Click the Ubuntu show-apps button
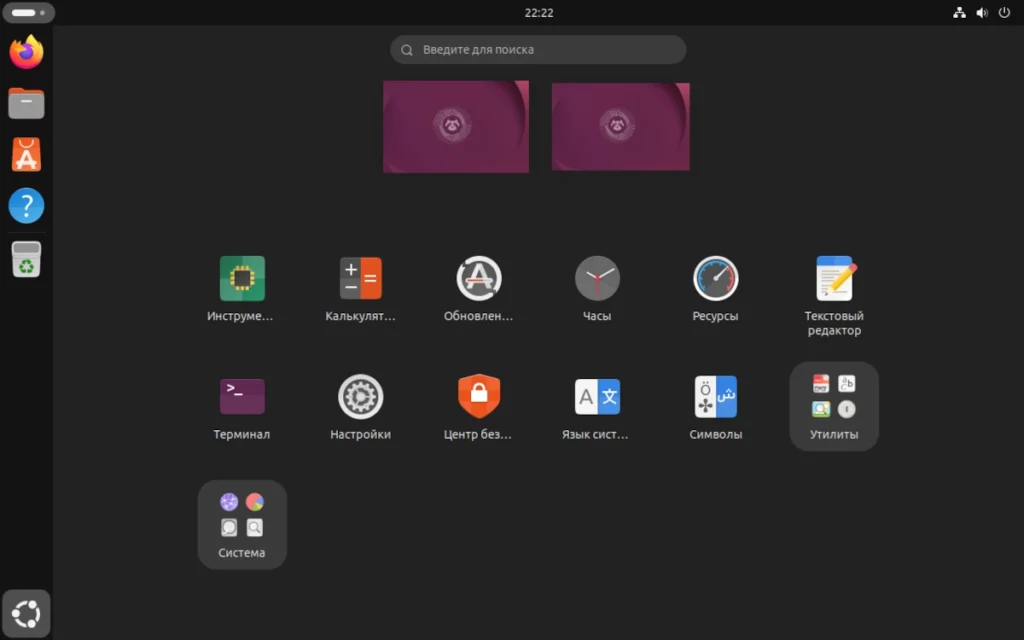 26,614
